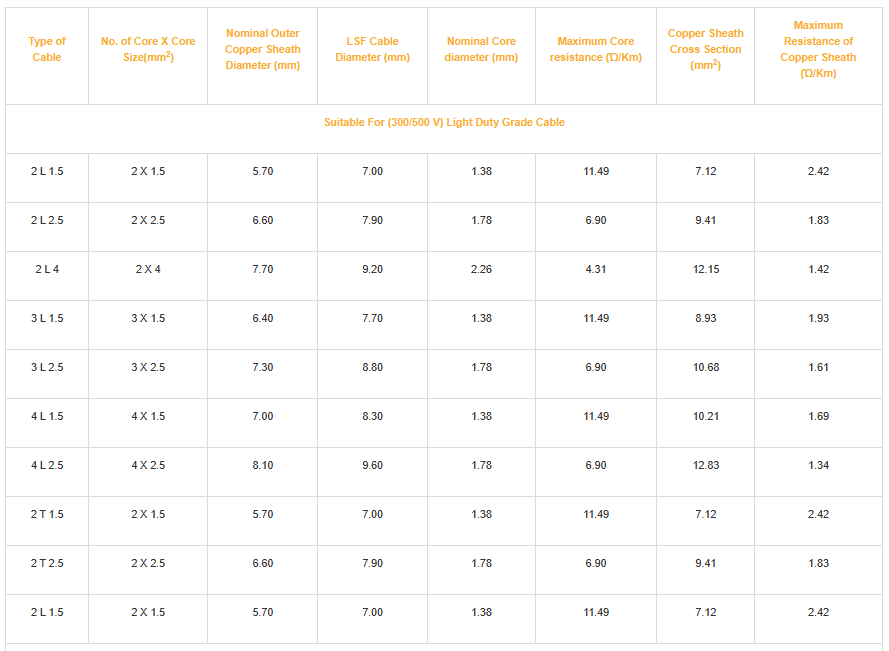
Task: Select the '2 L 2.5' cable type cell
Action: (x=47, y=221)
